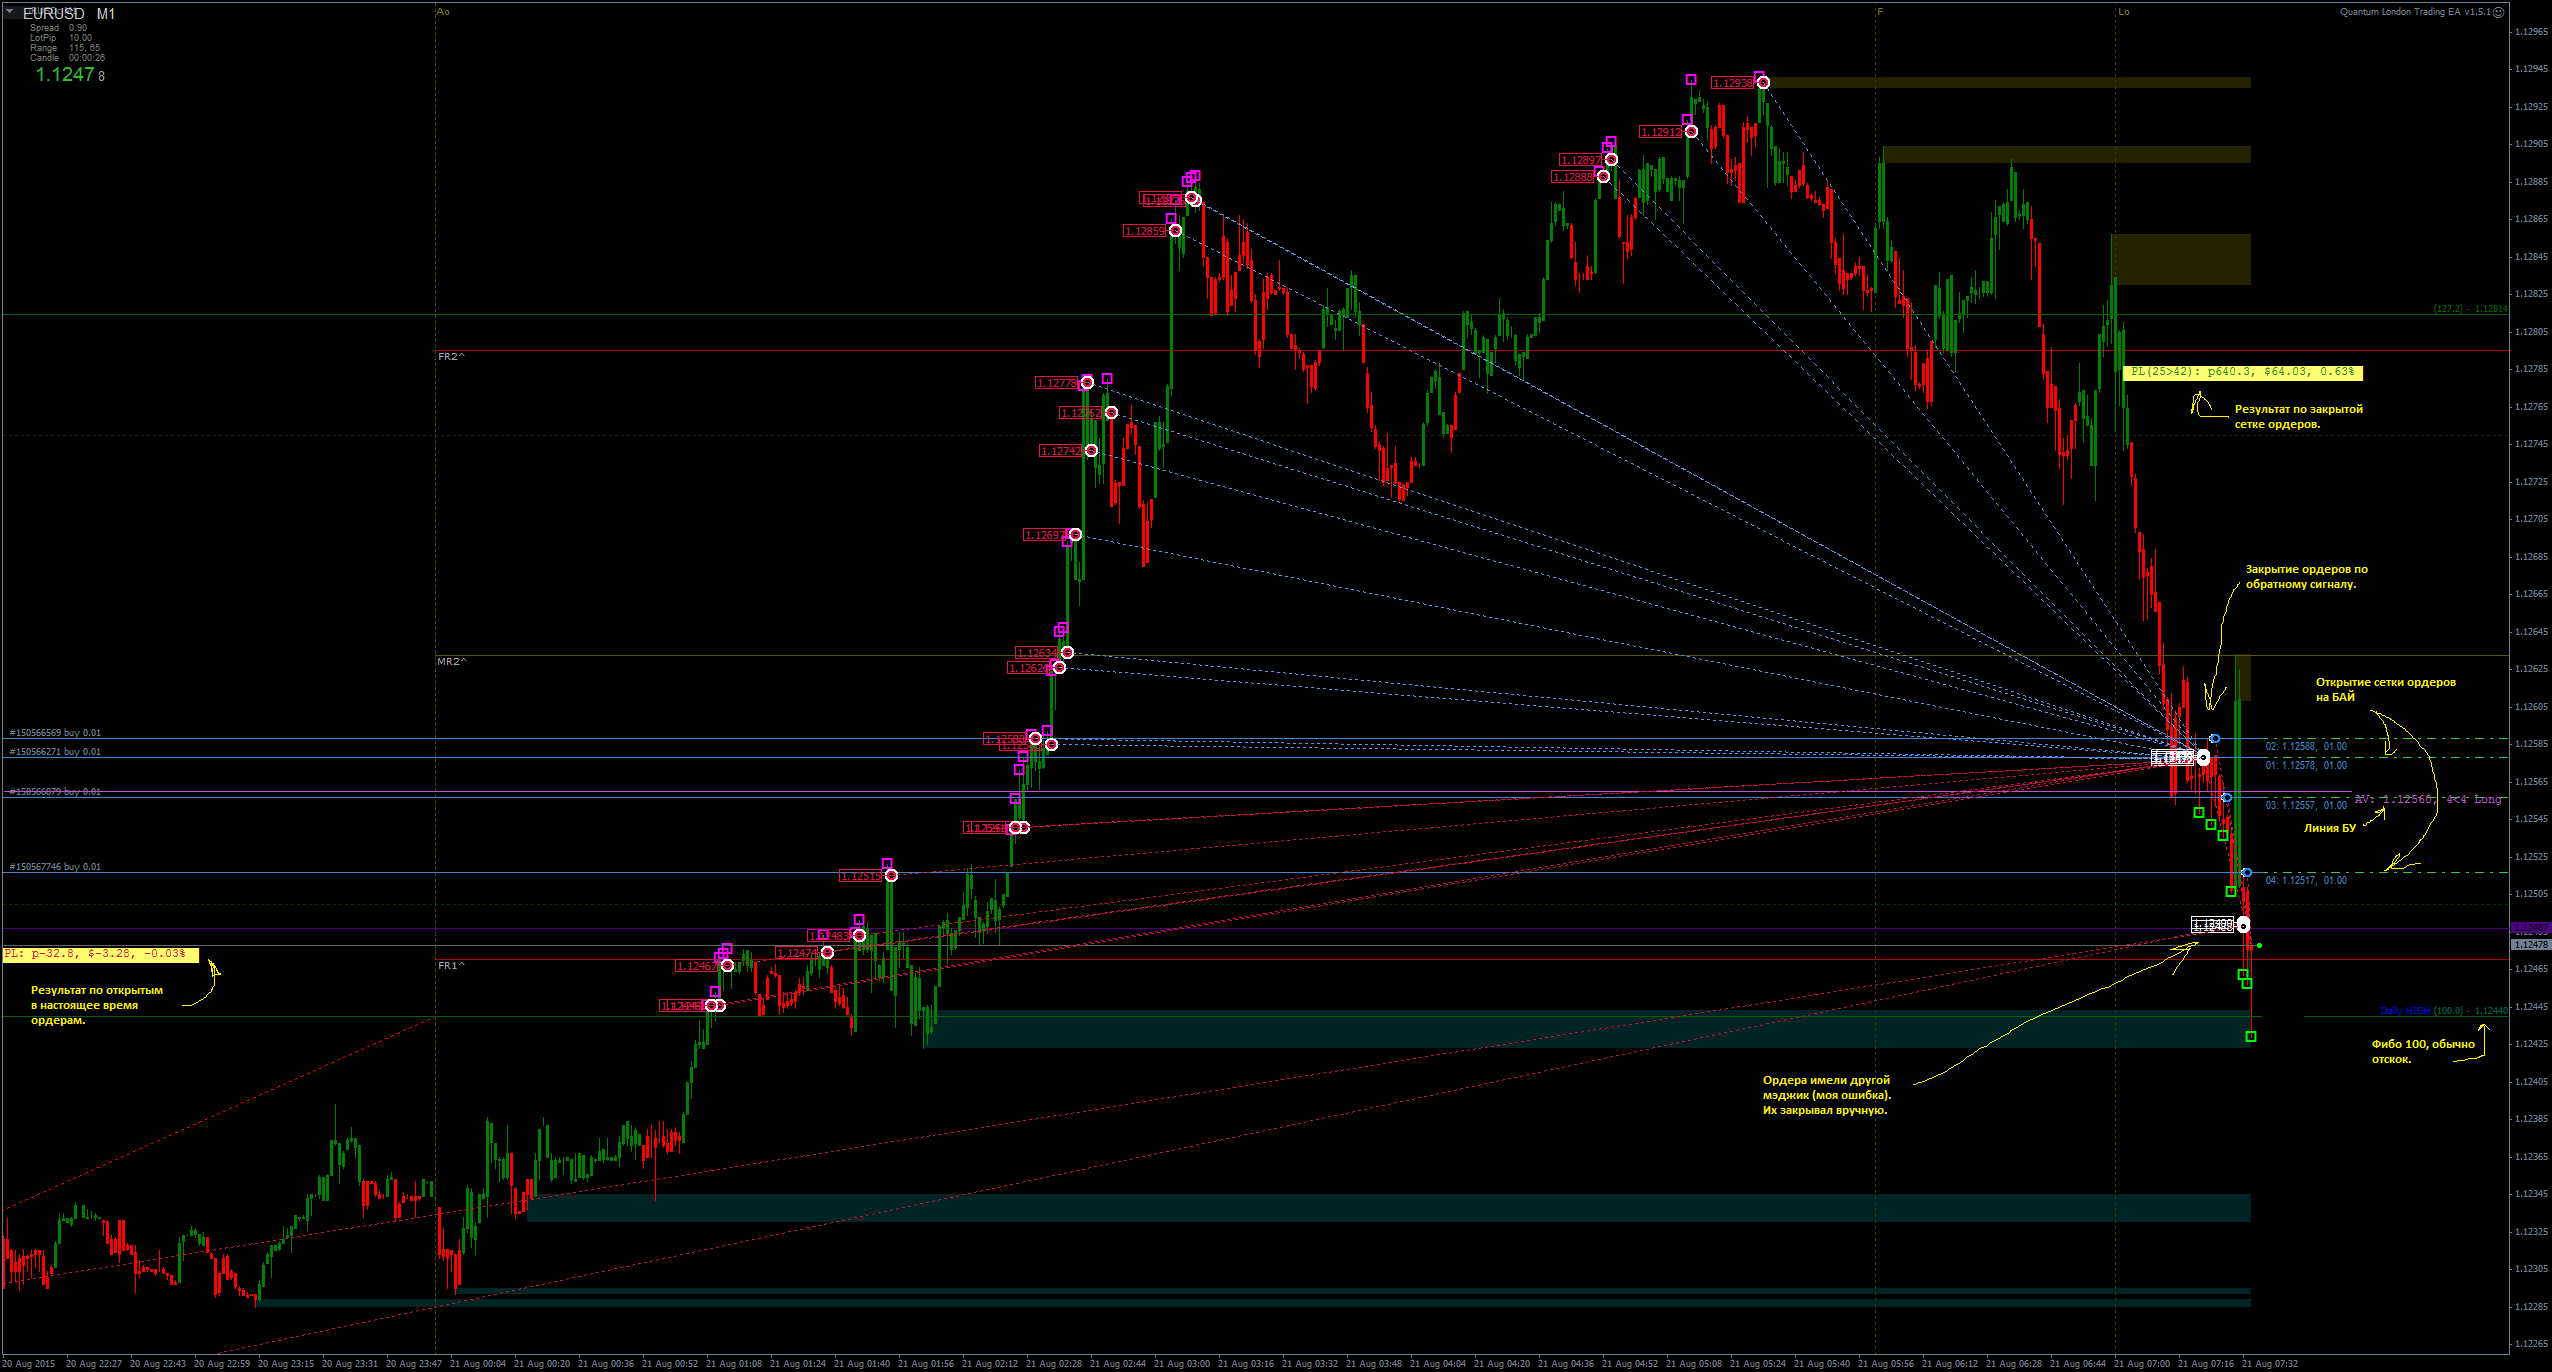This screenshot has width=2552, height=1372.
Task: Select order line #150566879 buy 0.01
Action: coord(55,792)
